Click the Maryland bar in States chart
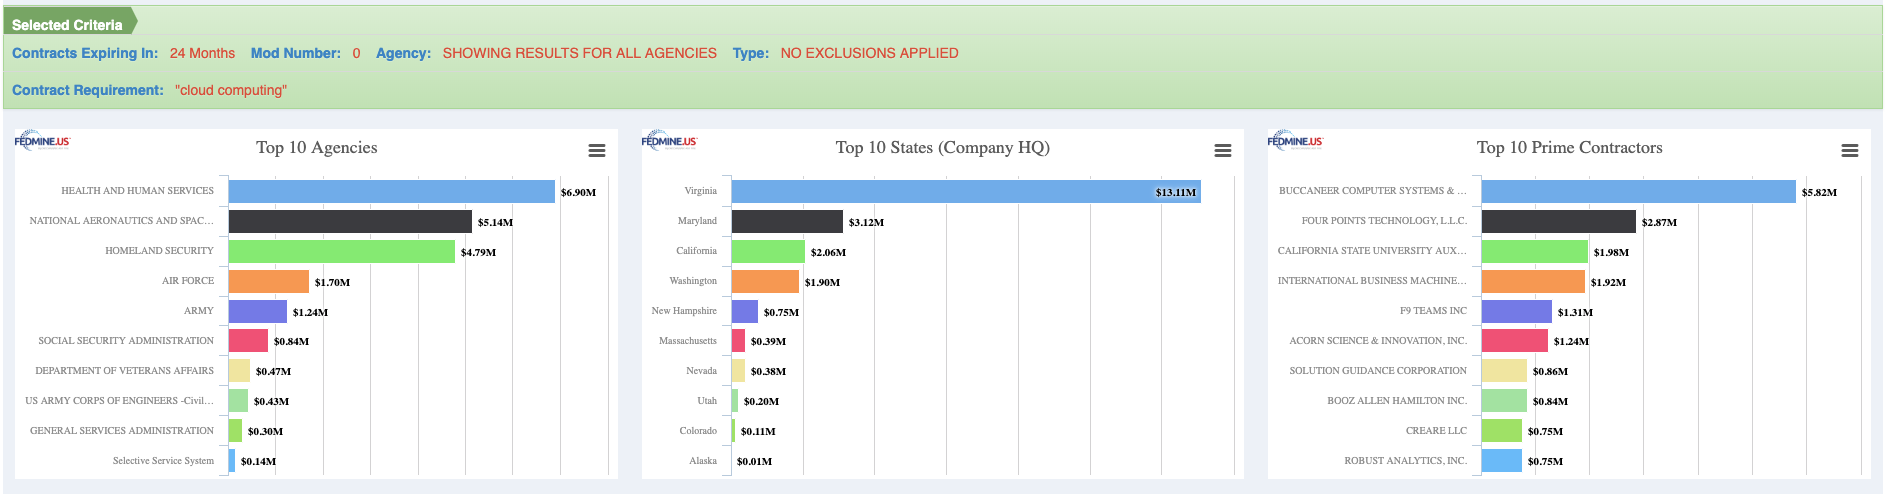Viewport: 1885px width, 494px height. (787, 221)
